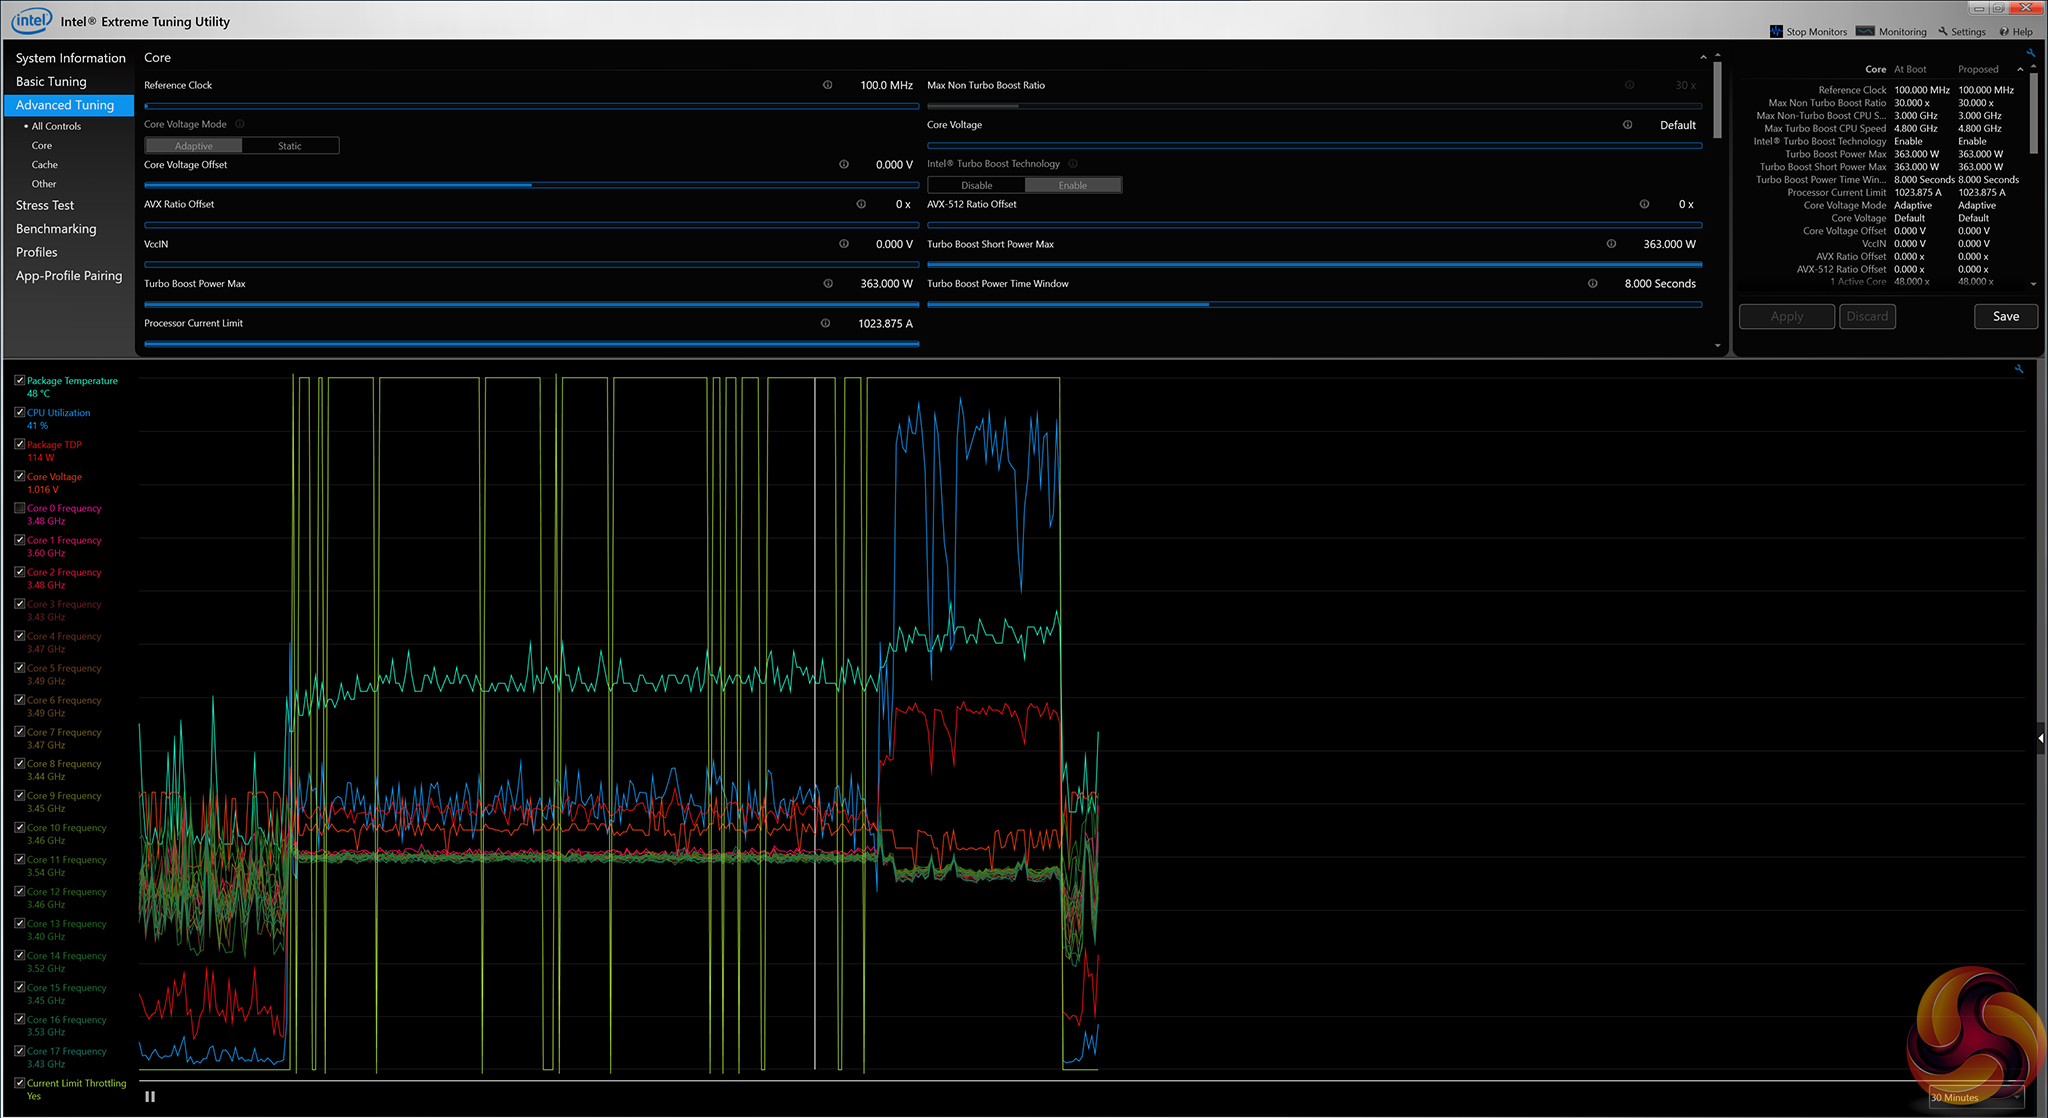Disable Intel Turbo Boost Technology

[x=976, y=185]
